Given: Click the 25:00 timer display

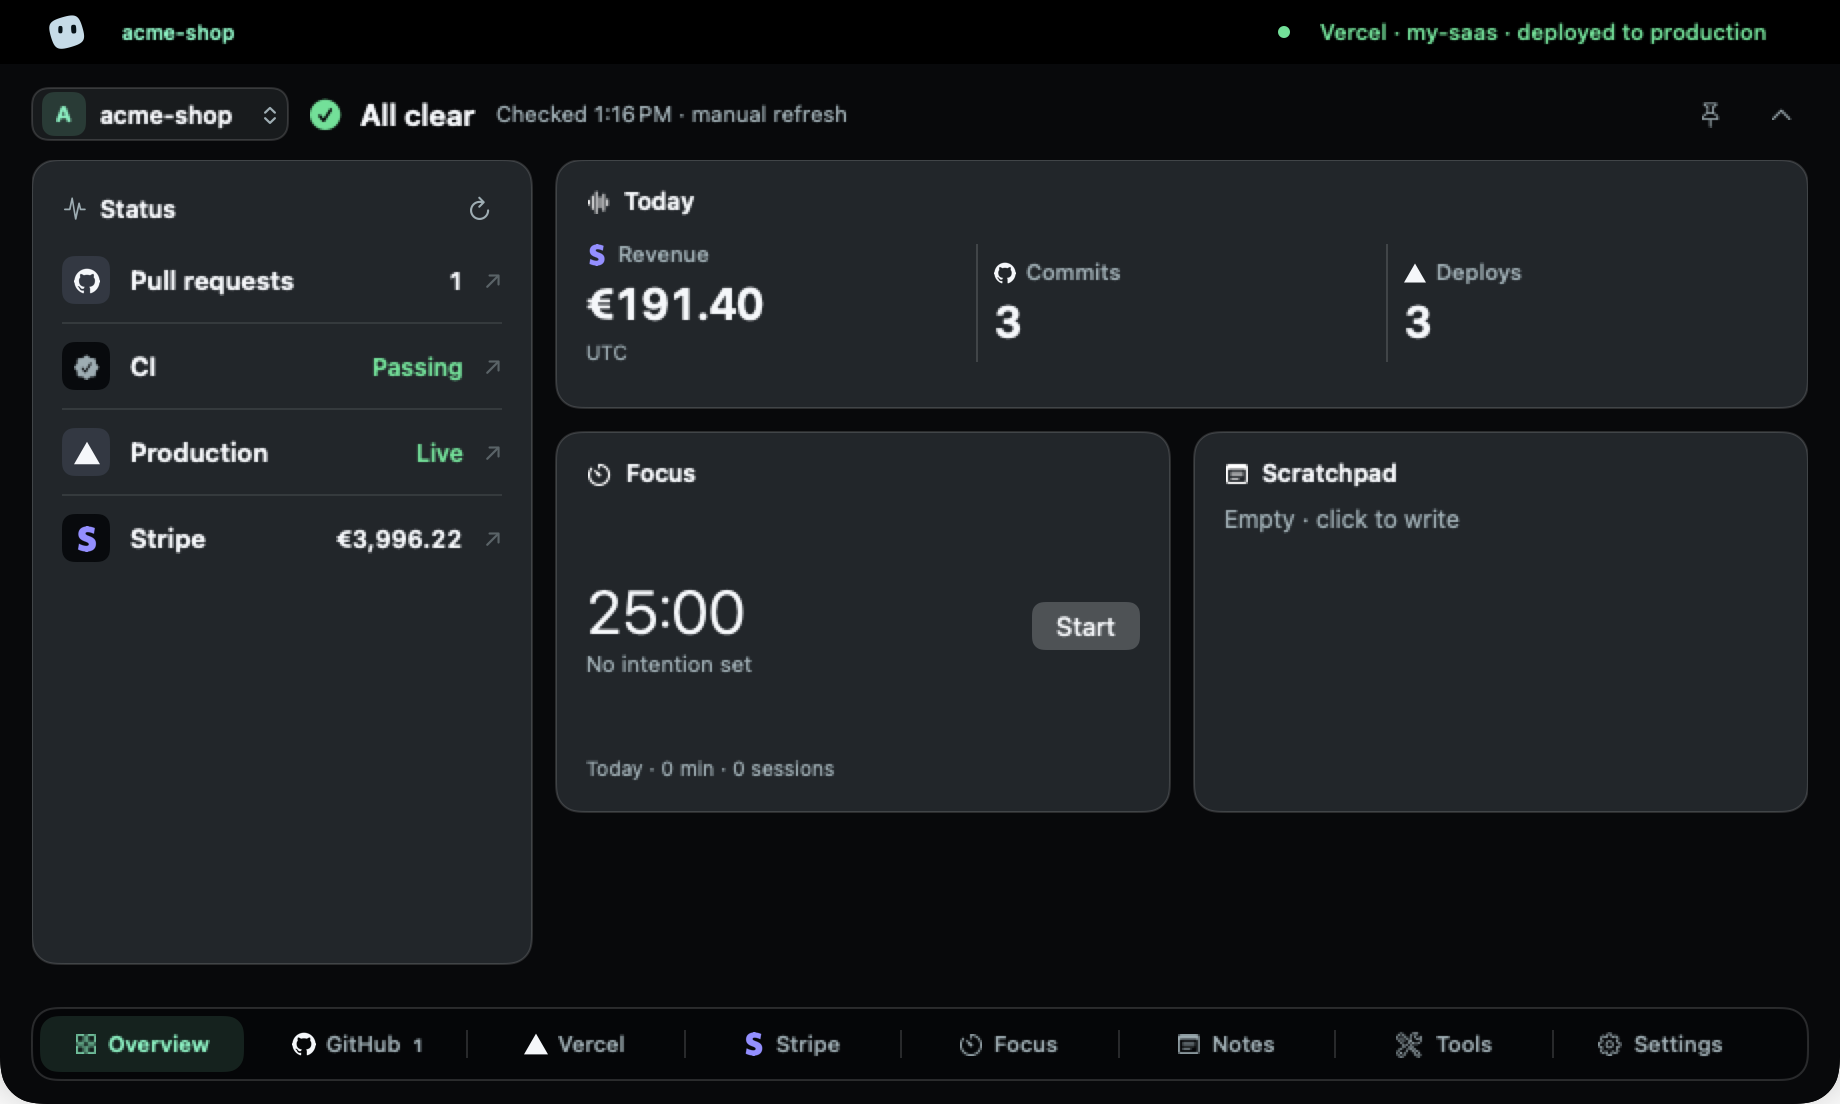Looking at the screenshot, I should [x=666, y=612].
